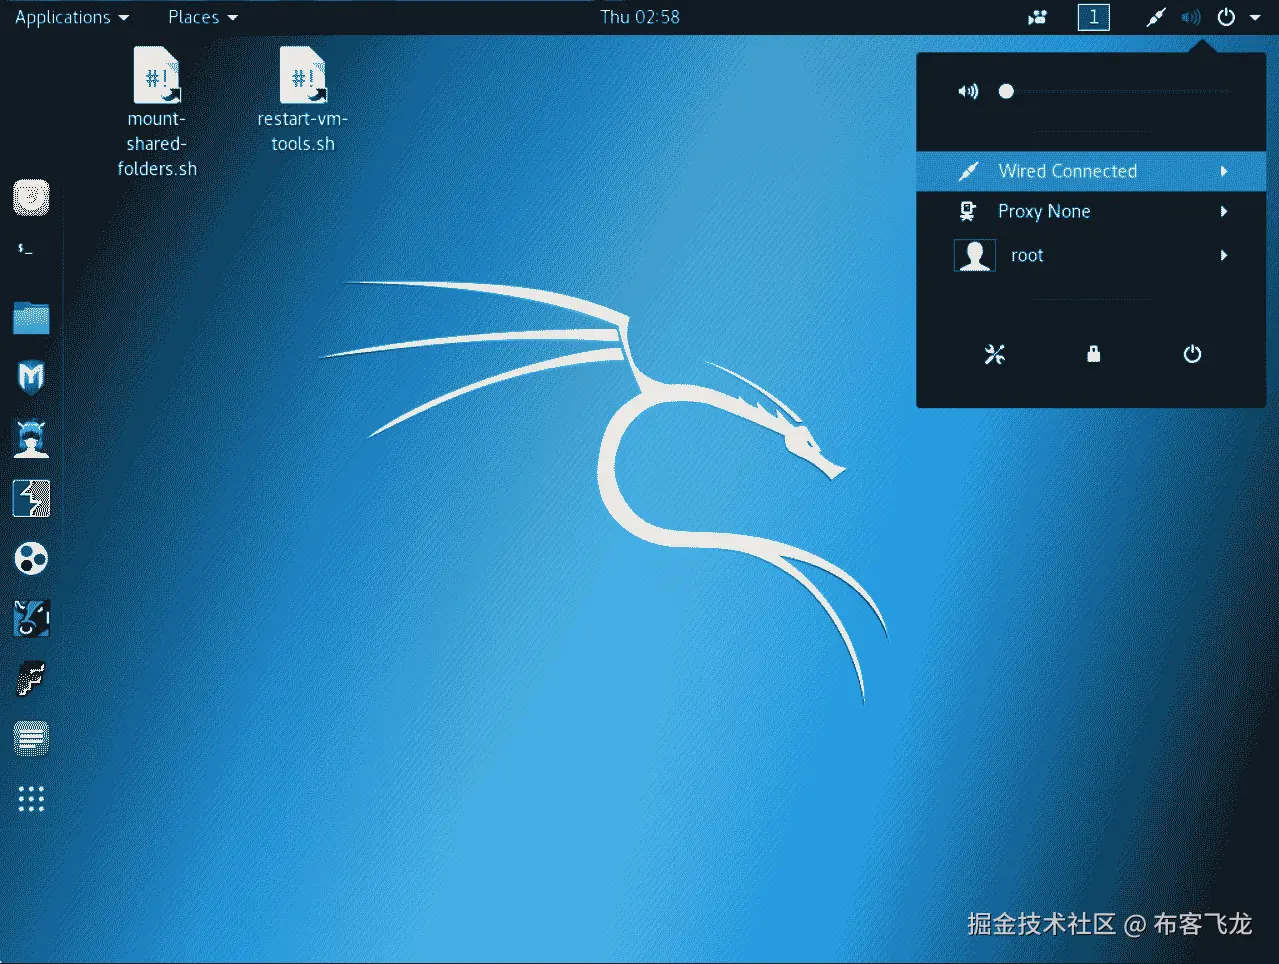Open the Files folder icon in dock
Screen dimensions: 1279x964
(x=31, y=318)
